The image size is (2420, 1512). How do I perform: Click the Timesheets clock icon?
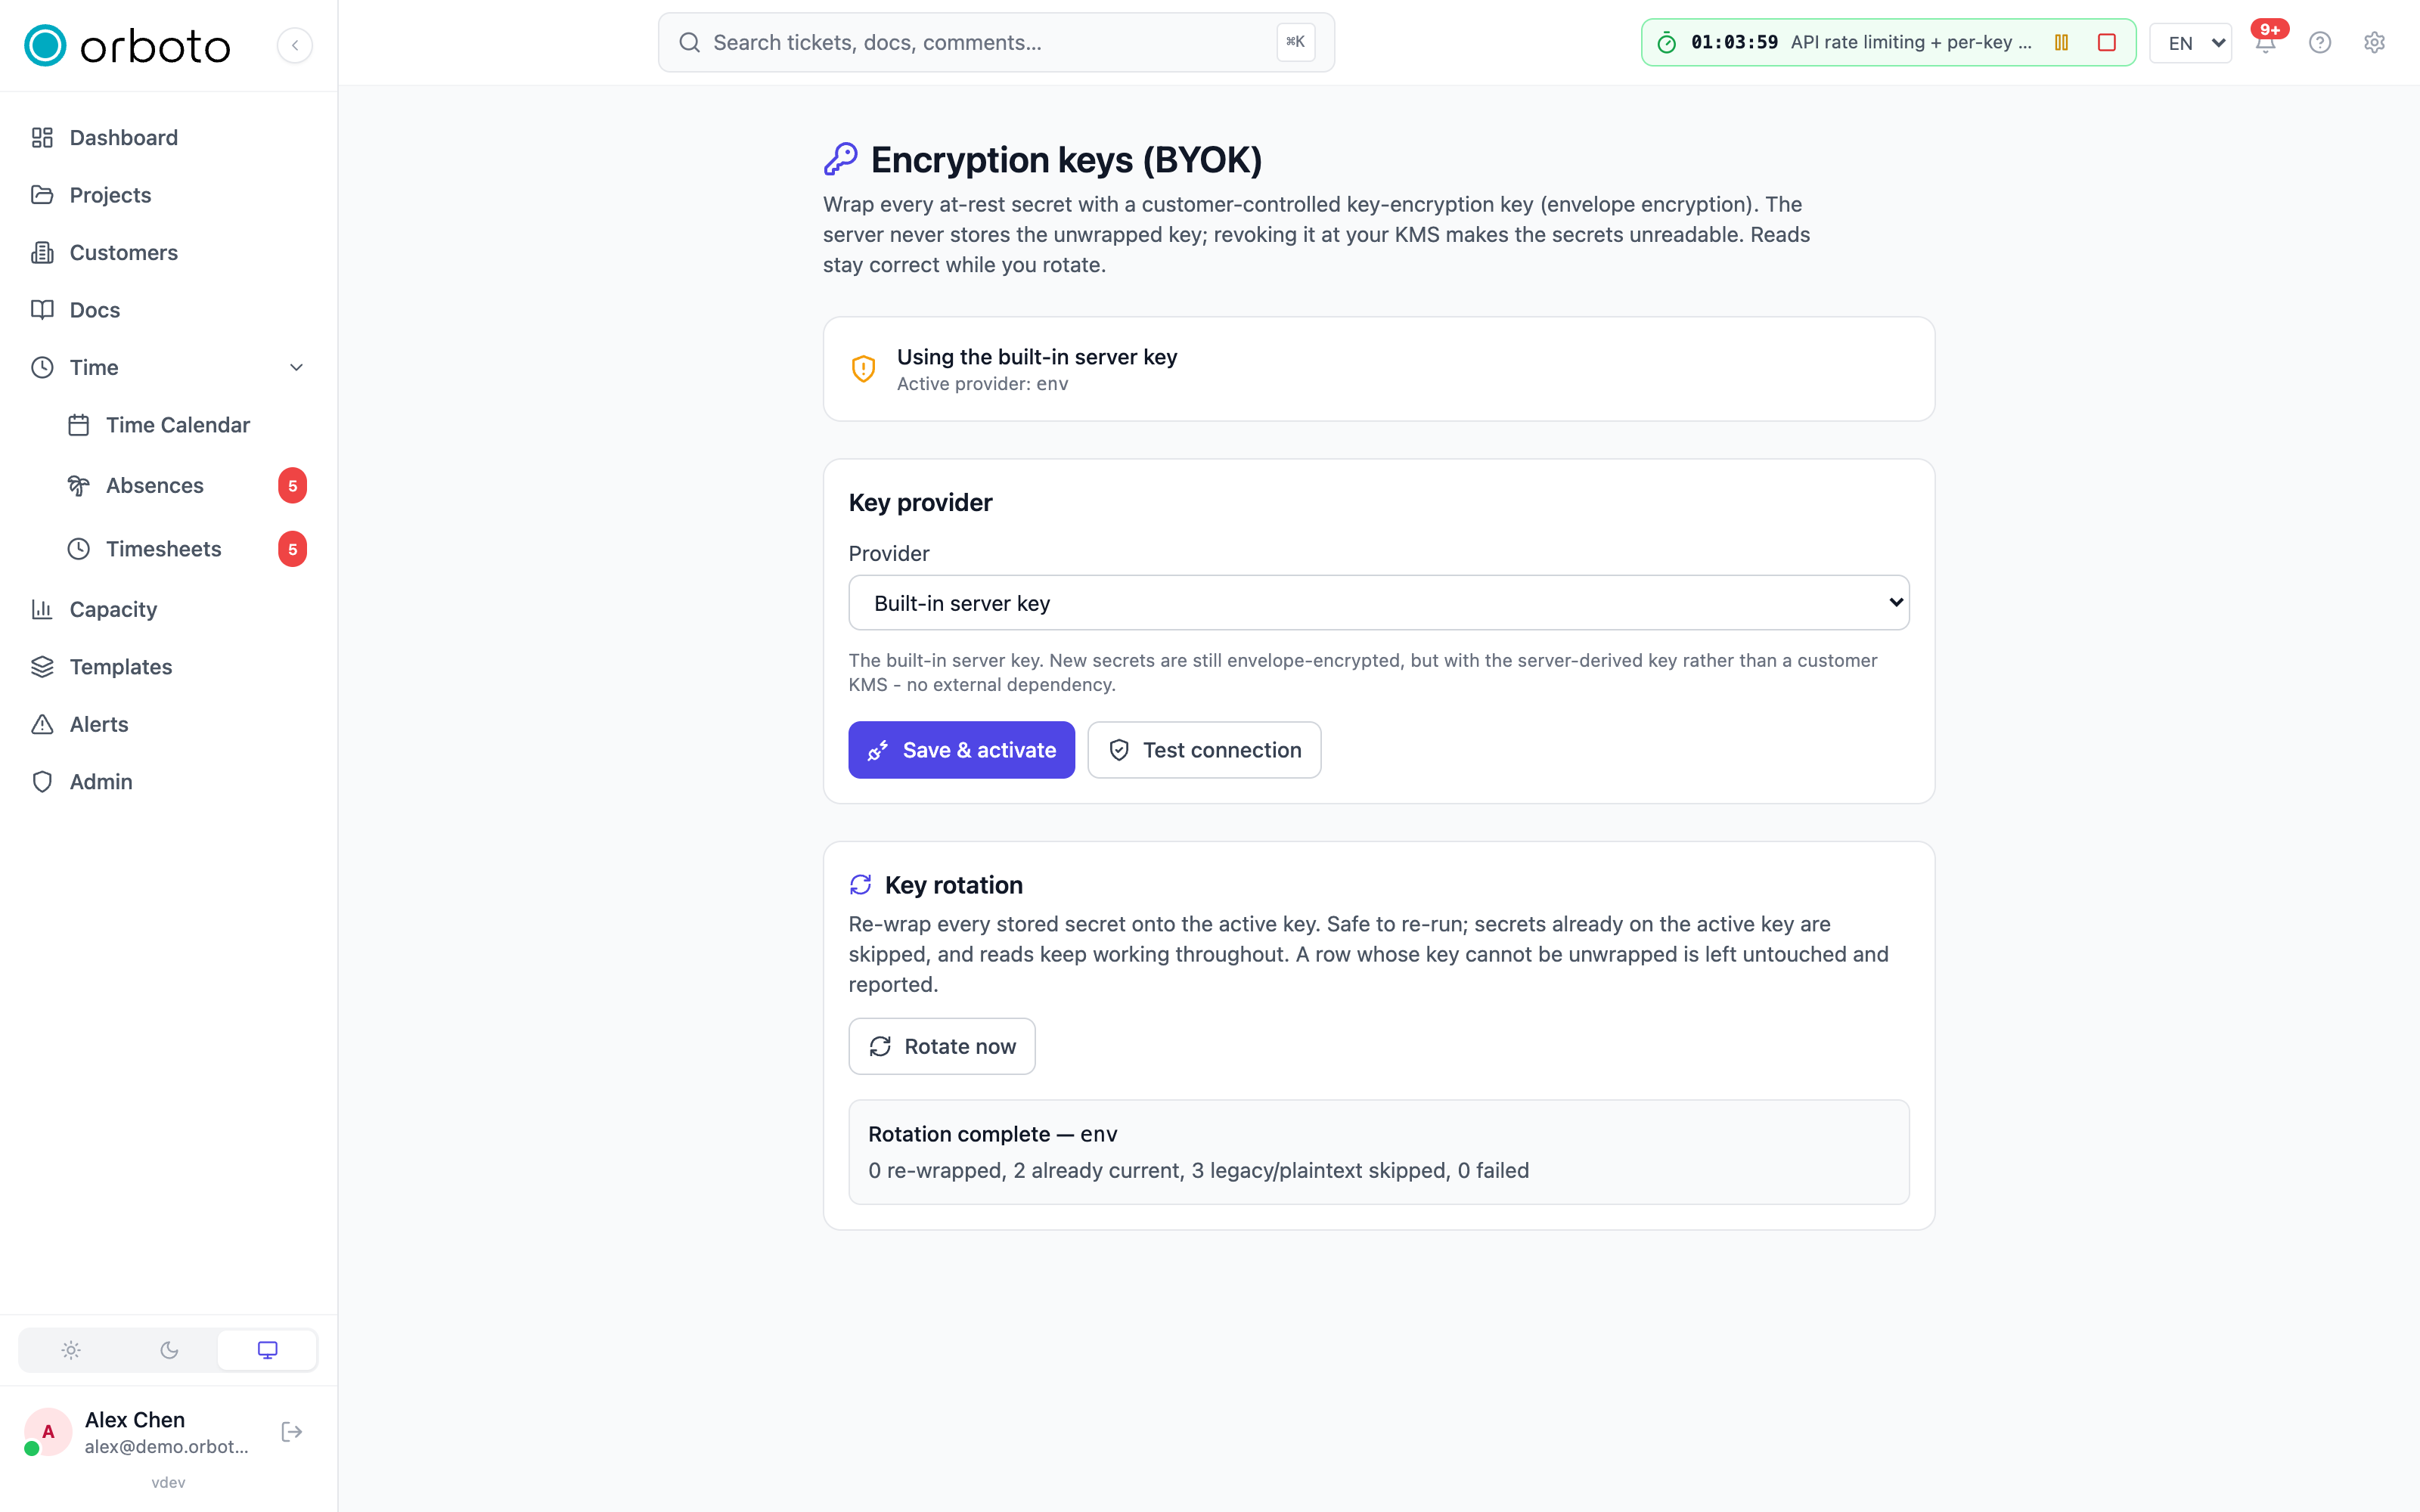pos(79,549)
